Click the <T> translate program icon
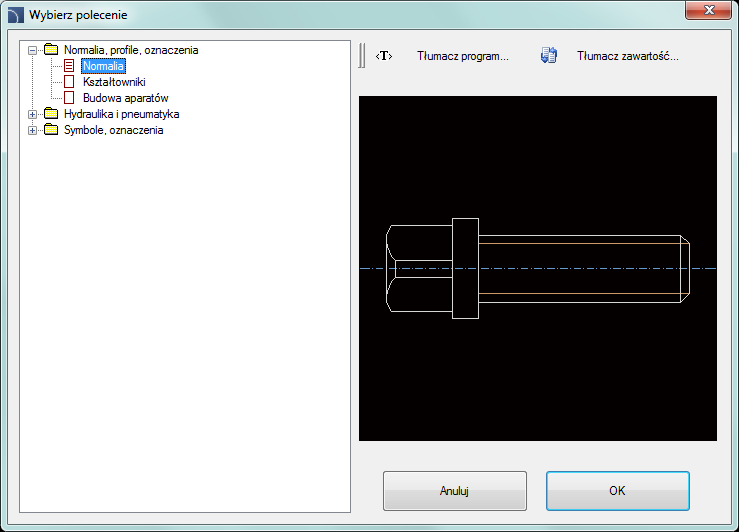This screenshot has height=532, width=739. 384,56
